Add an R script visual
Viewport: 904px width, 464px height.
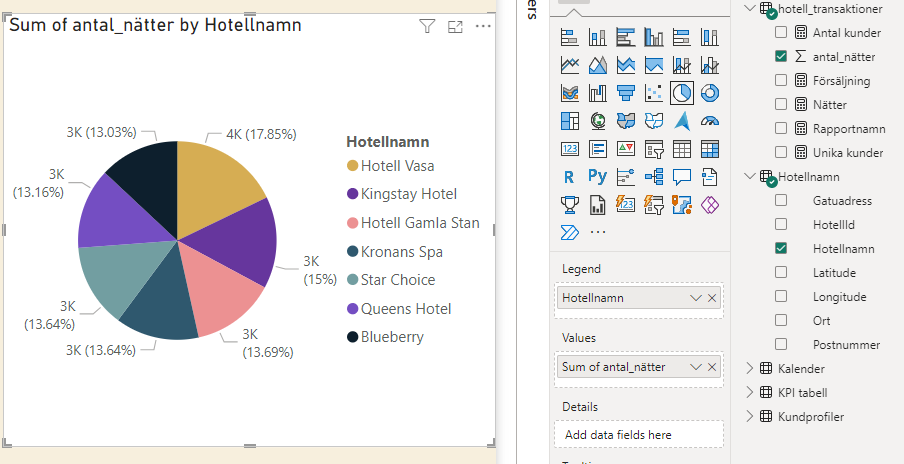click(x=570, y=177)
